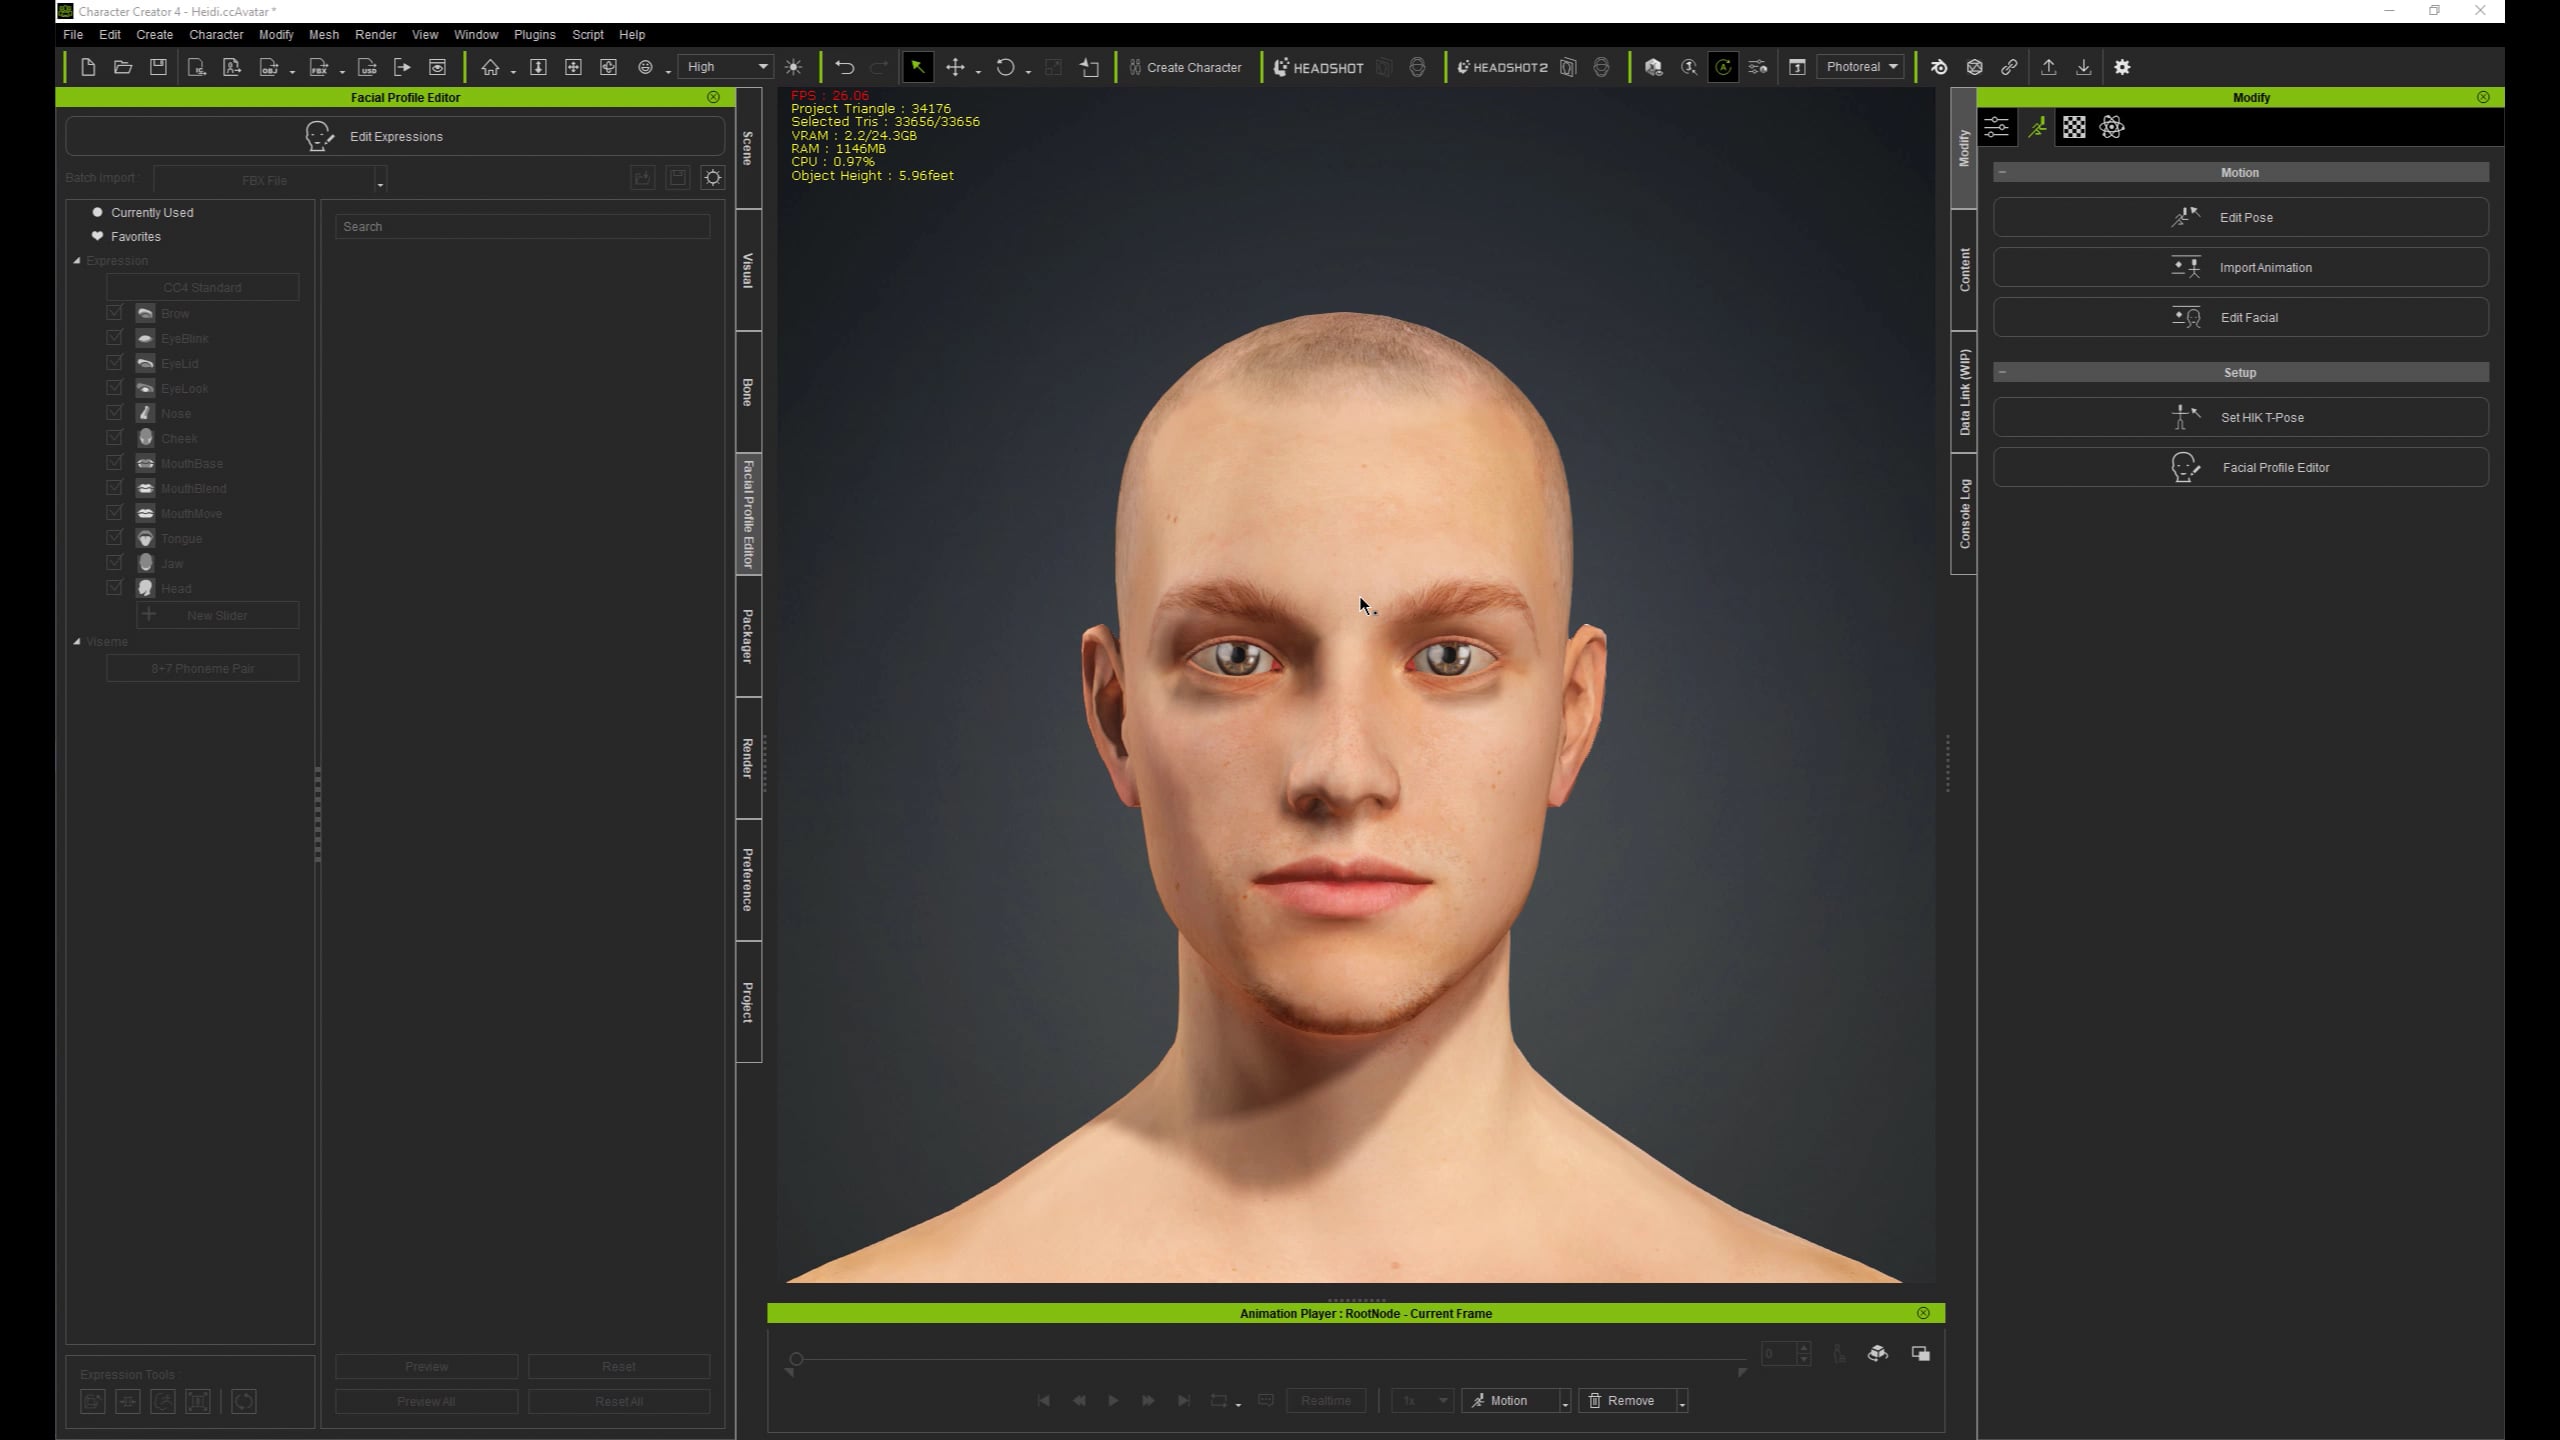Toggle the EyeBlink expression on or off
Image resolution: width=2560 pixels, height=1440 pixels.
click(114, 338)
